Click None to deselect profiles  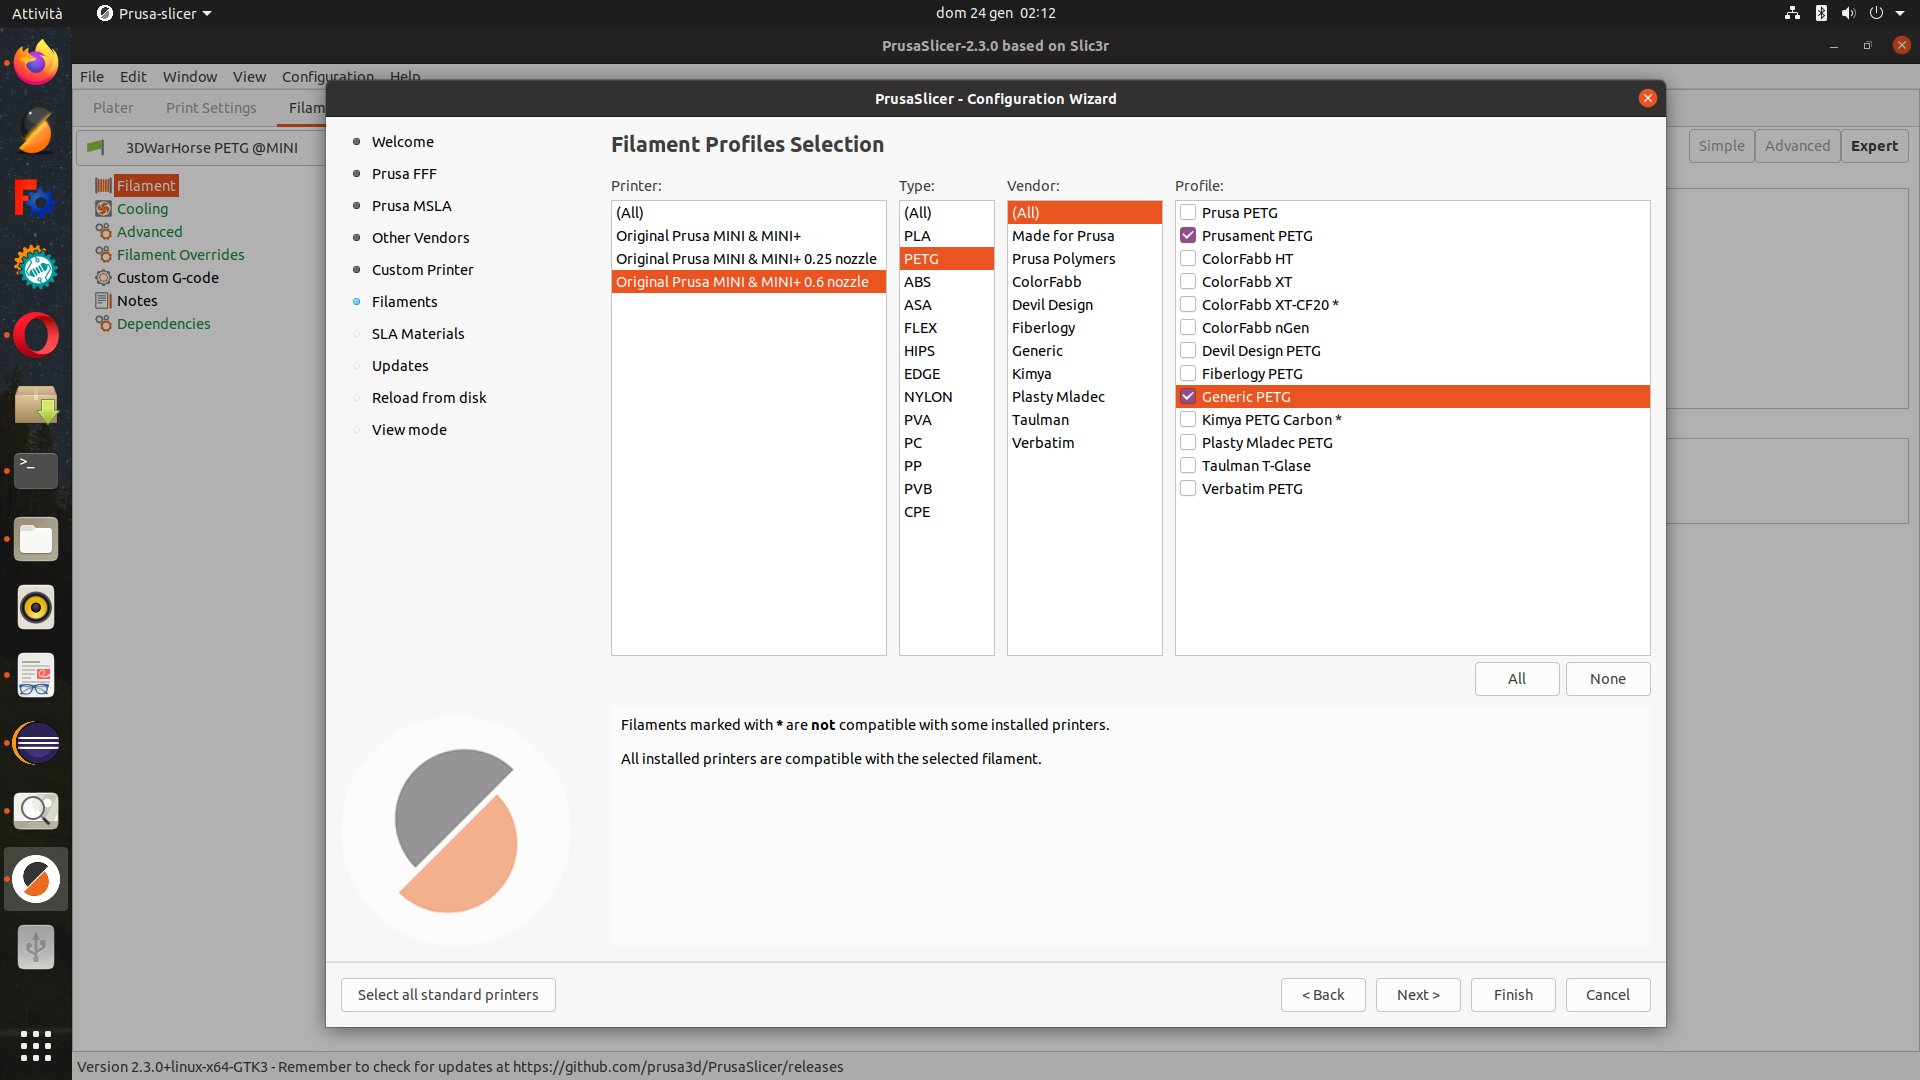click(x=1608, y=679)
